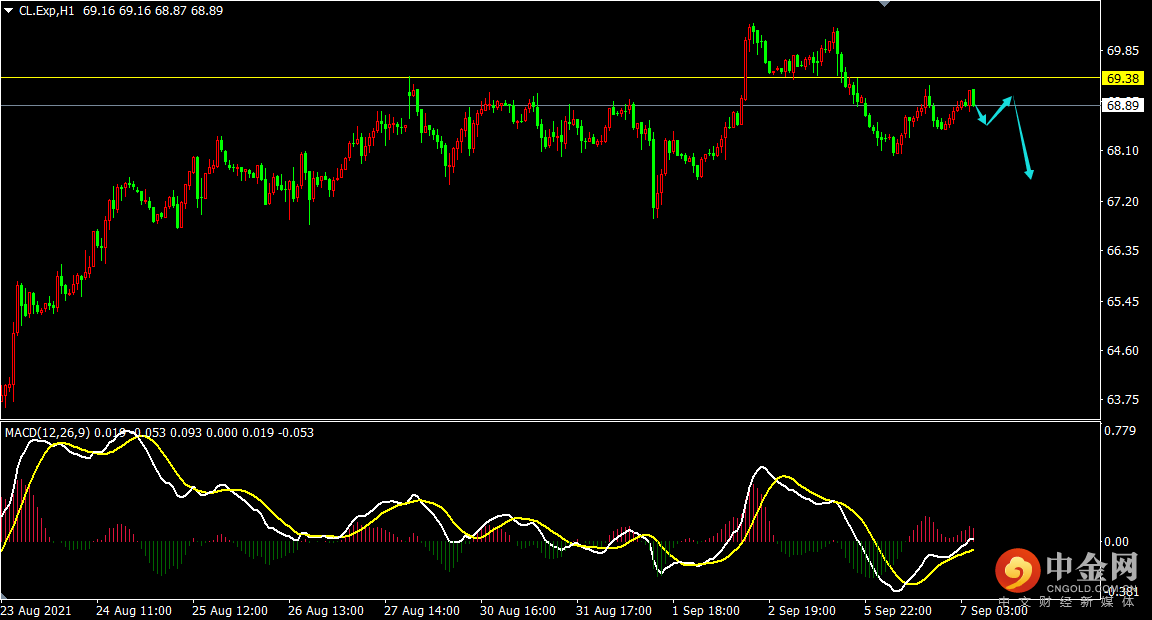Click the 63.75 price axis value

[1123, 400]
